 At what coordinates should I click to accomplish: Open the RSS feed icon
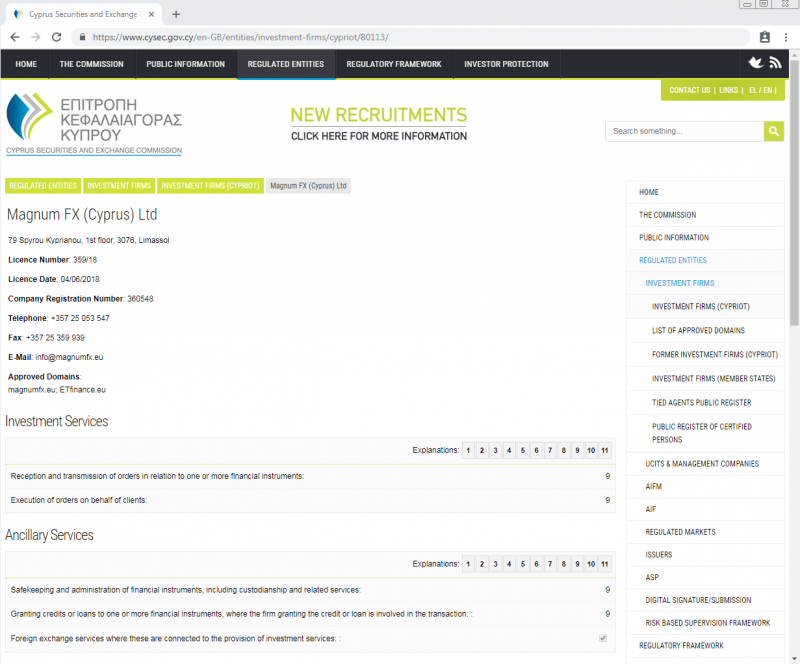coord(776,63)
